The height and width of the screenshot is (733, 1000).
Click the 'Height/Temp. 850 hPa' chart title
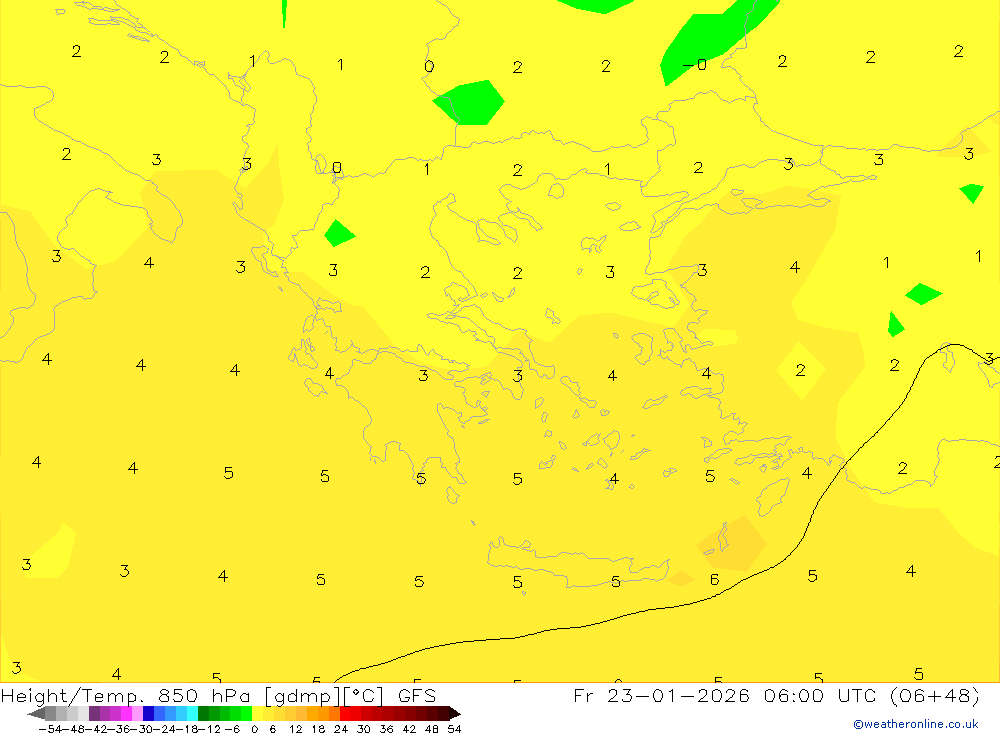point(127,696)
